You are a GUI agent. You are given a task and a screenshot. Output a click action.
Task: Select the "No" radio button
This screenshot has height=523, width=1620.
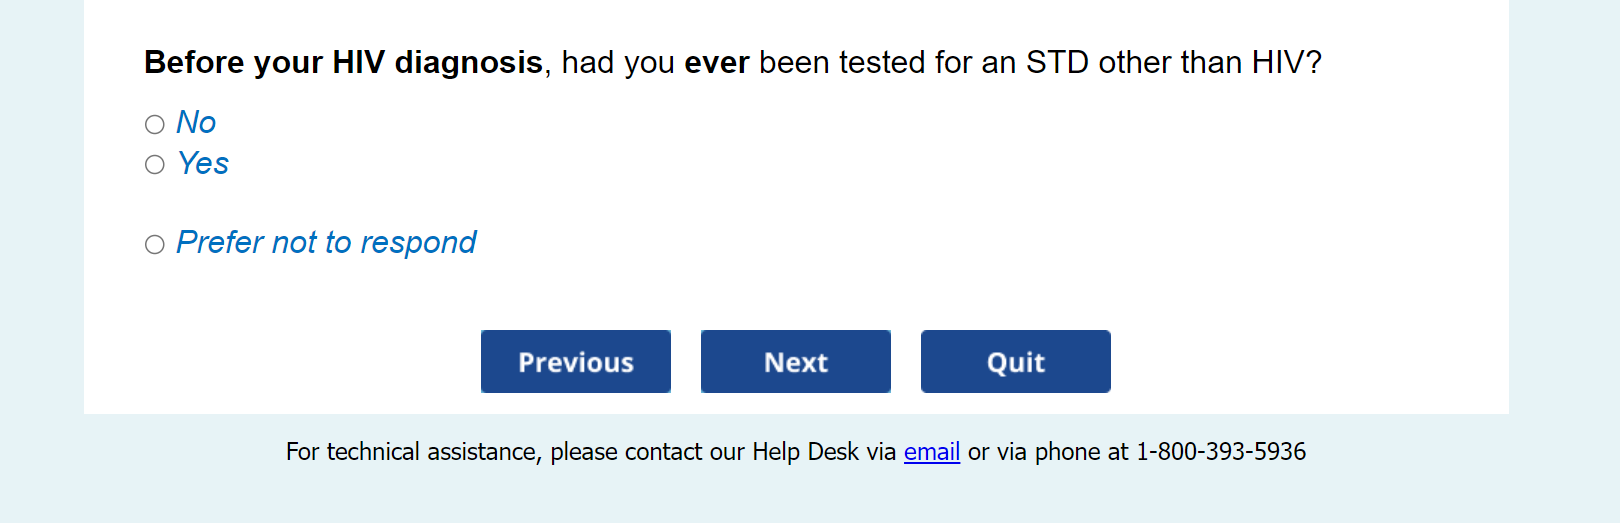(x=154, y=124)
